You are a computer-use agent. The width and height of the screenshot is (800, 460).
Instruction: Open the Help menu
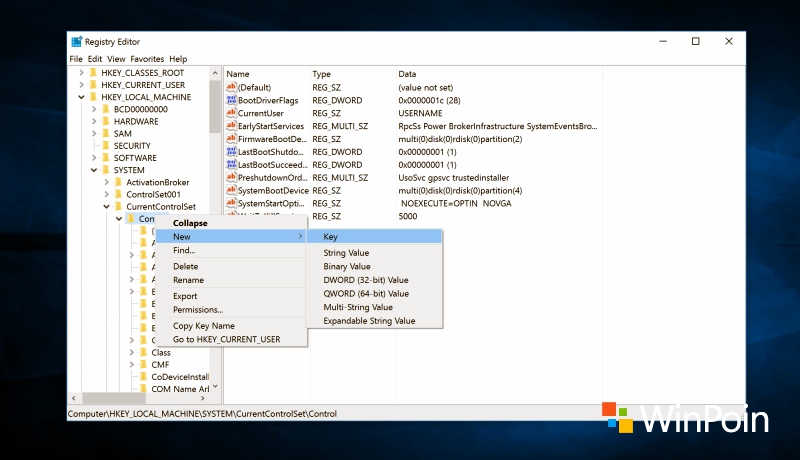178,59
